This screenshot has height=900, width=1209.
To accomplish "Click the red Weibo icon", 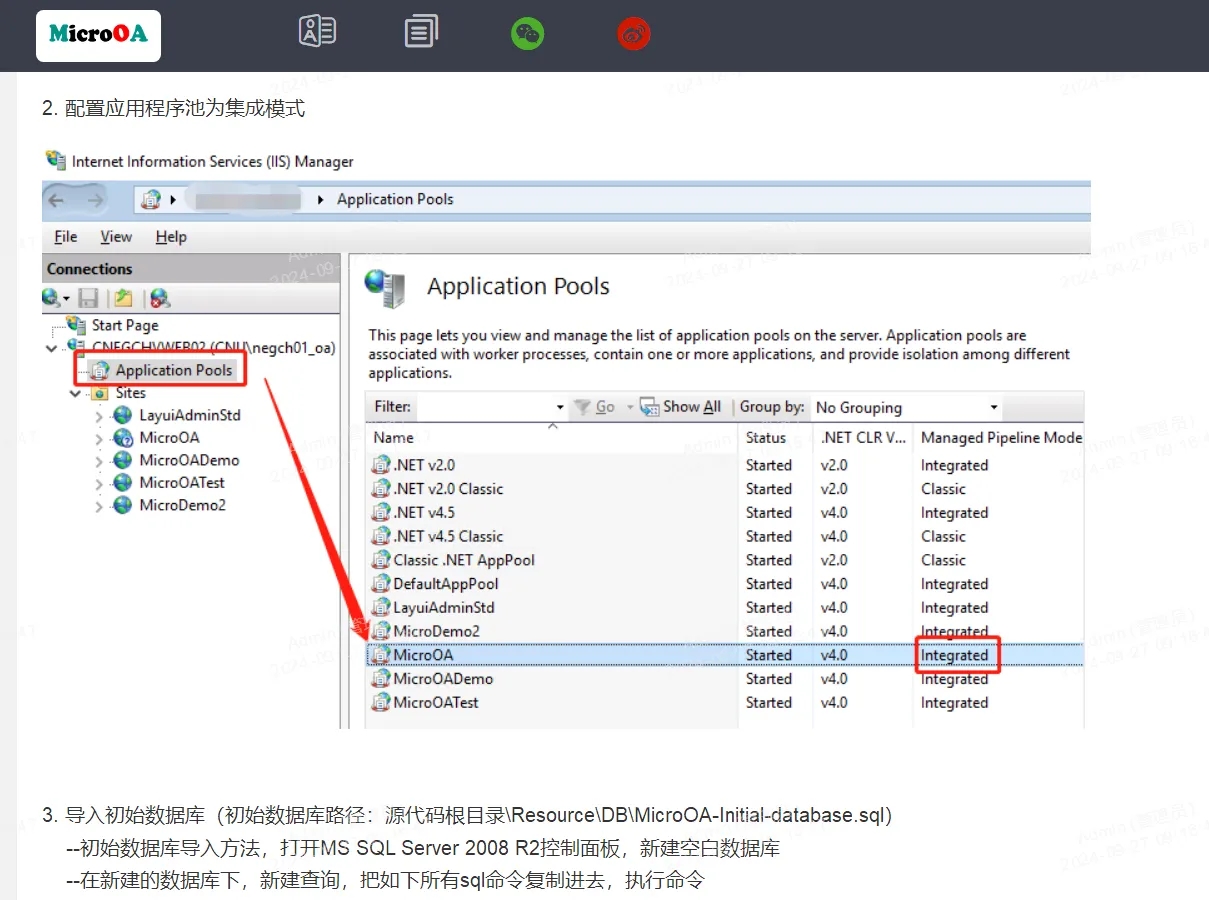I will pyautogui.click(x=634, y=34).
